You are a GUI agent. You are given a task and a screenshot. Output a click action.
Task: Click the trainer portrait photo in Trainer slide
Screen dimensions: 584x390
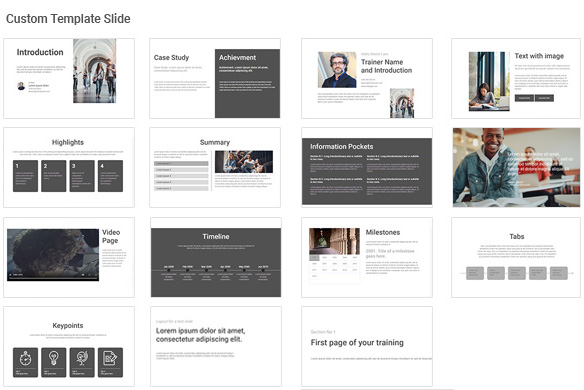pos(337,70)
